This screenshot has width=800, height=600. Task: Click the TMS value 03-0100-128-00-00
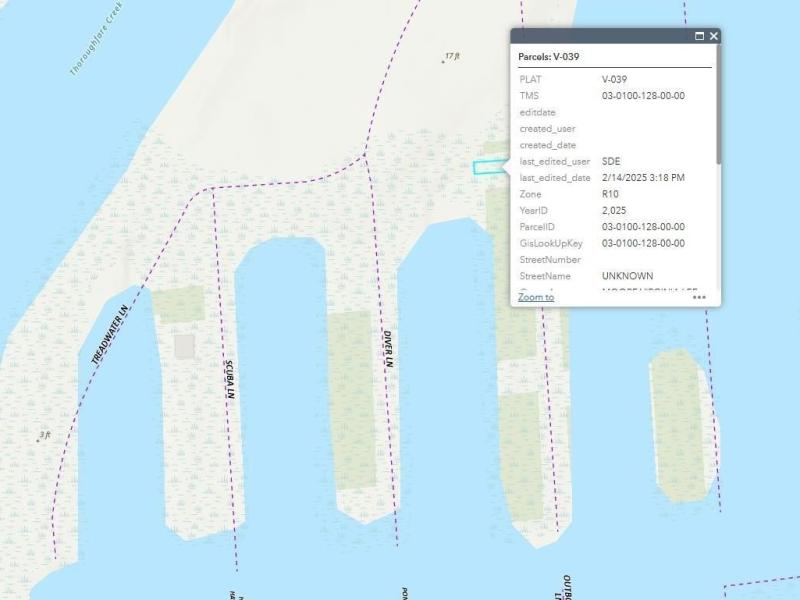click(x=643, y=96)
